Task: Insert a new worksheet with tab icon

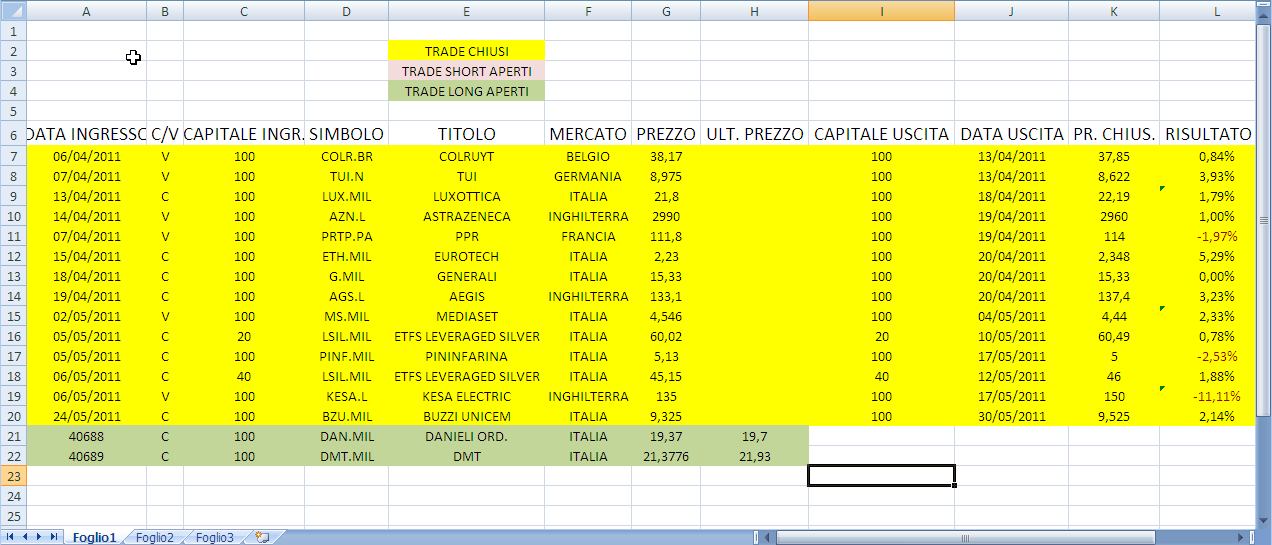Action: 263,537
